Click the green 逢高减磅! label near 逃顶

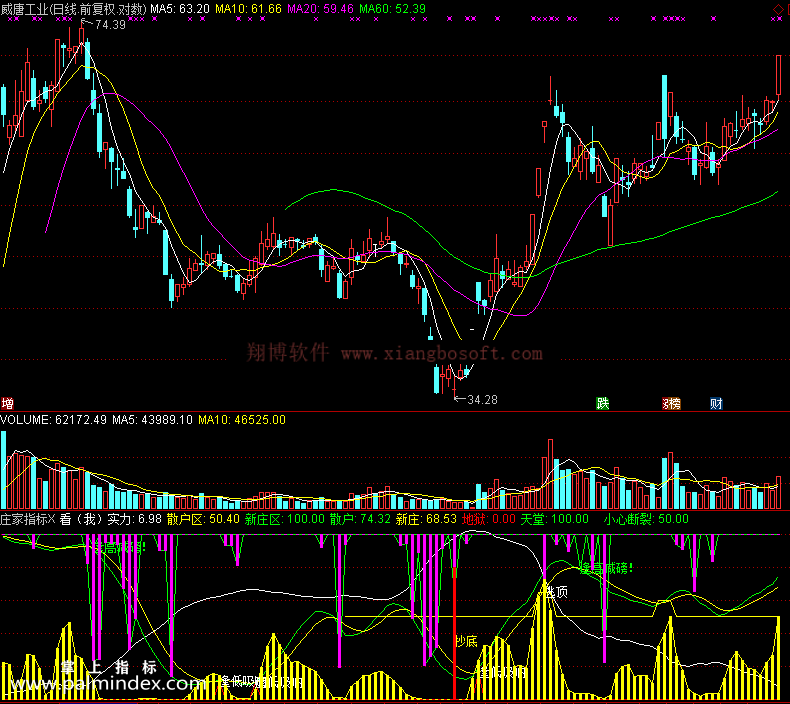click(x=606, y=568)
